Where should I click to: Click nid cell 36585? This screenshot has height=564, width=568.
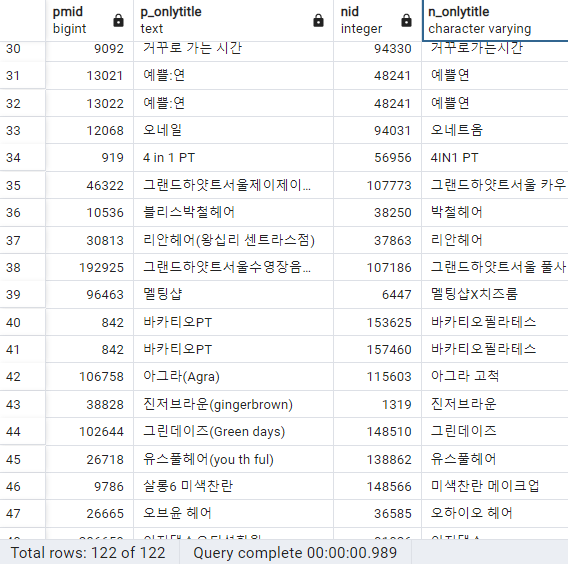pos(377,514)
